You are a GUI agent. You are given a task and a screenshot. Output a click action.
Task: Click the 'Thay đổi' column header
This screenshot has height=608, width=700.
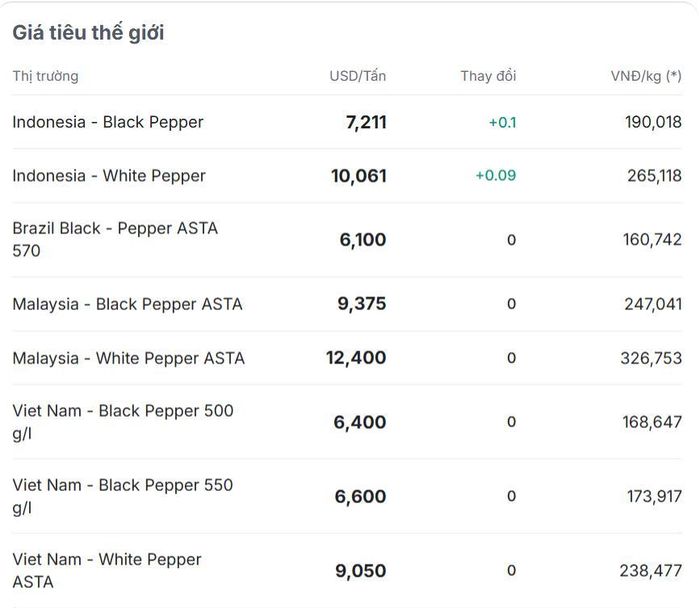[x=488, y=76]
